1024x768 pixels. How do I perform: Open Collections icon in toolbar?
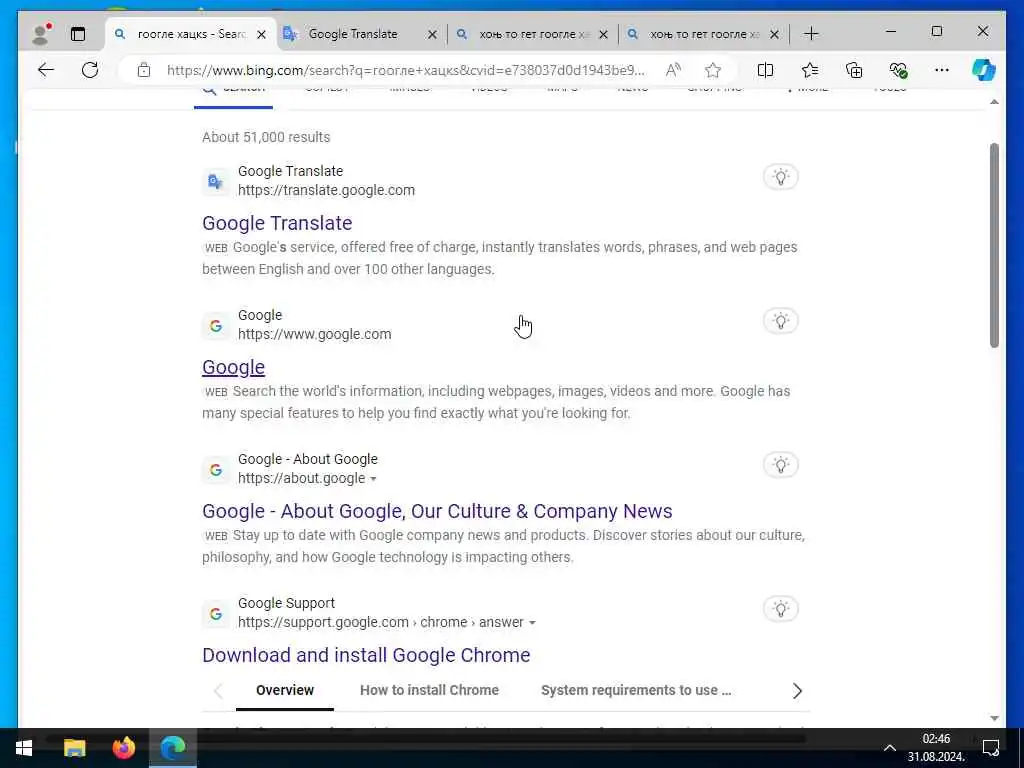click(854, 70)
